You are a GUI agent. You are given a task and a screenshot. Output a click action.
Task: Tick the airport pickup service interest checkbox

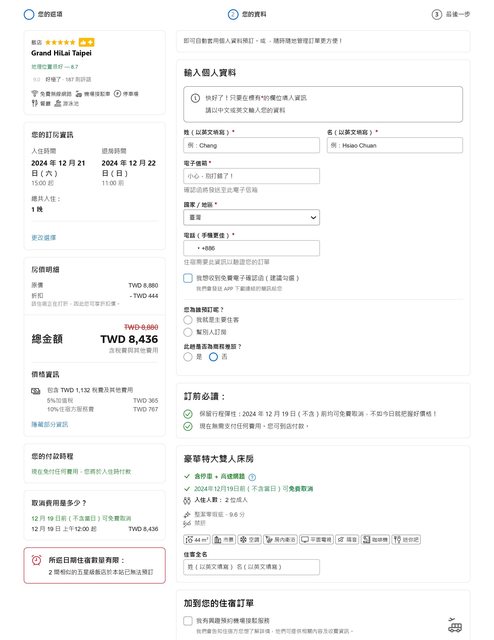(x=188, y=620)
